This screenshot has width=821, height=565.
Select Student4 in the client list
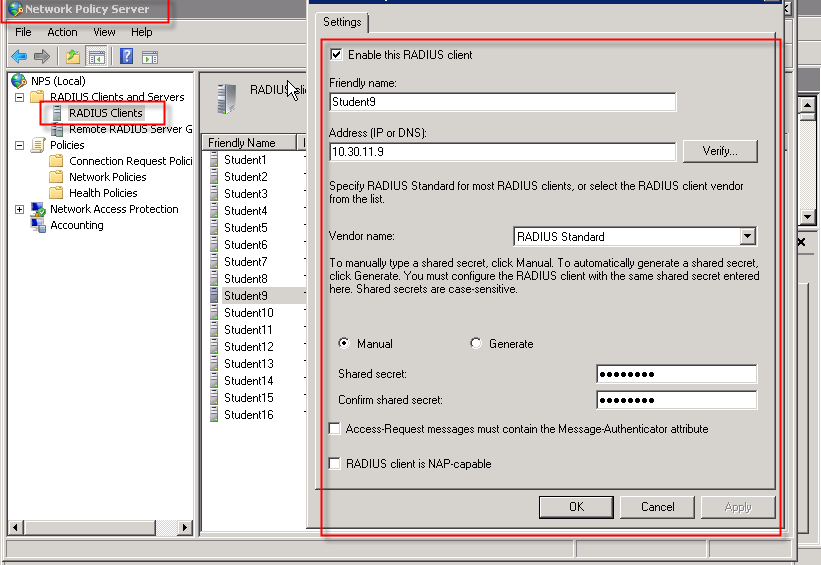point(246,211)
